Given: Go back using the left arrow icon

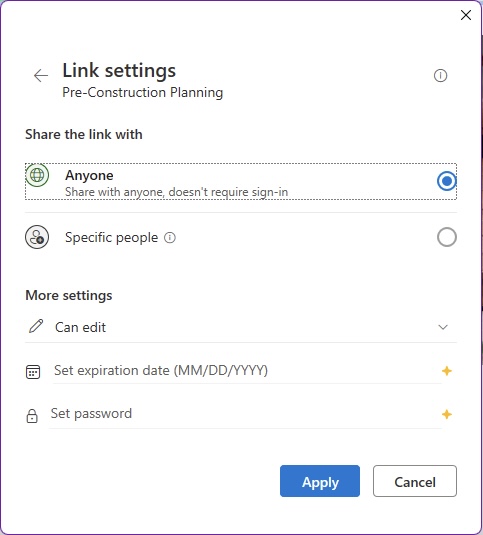Looking at the screenshot, I should click(41, 75).
